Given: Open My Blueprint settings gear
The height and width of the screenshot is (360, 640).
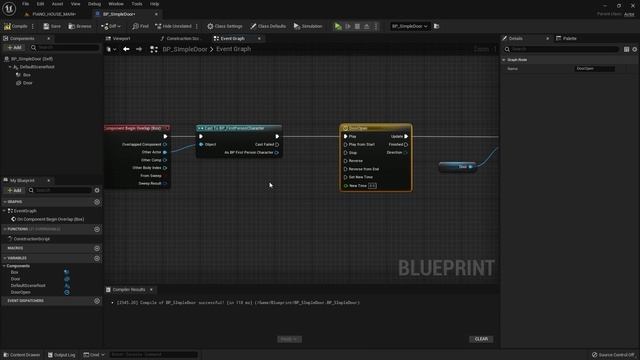Looking at the screenshot, I should [97, 190].
